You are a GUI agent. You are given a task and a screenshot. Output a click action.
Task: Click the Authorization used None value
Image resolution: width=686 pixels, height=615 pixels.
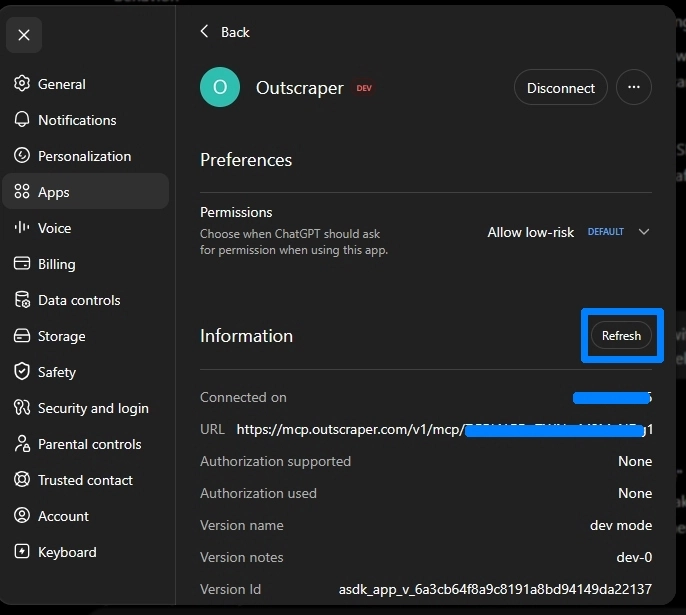click(x=635, y=493)
